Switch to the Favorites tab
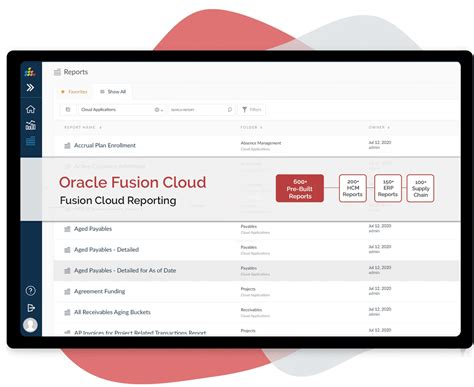The width and height of the screenshot is (474, 387). [x=74, y=92]
